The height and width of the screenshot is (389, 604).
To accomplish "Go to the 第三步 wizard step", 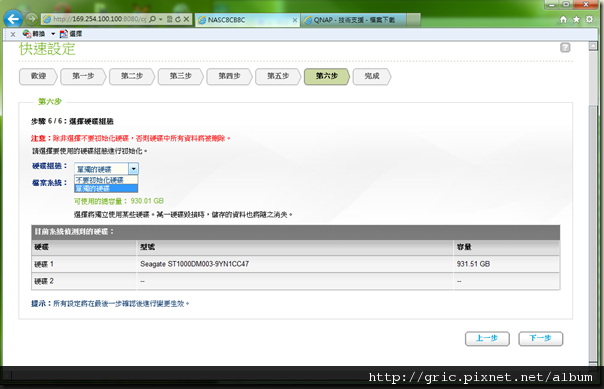I will click(181, 76).
